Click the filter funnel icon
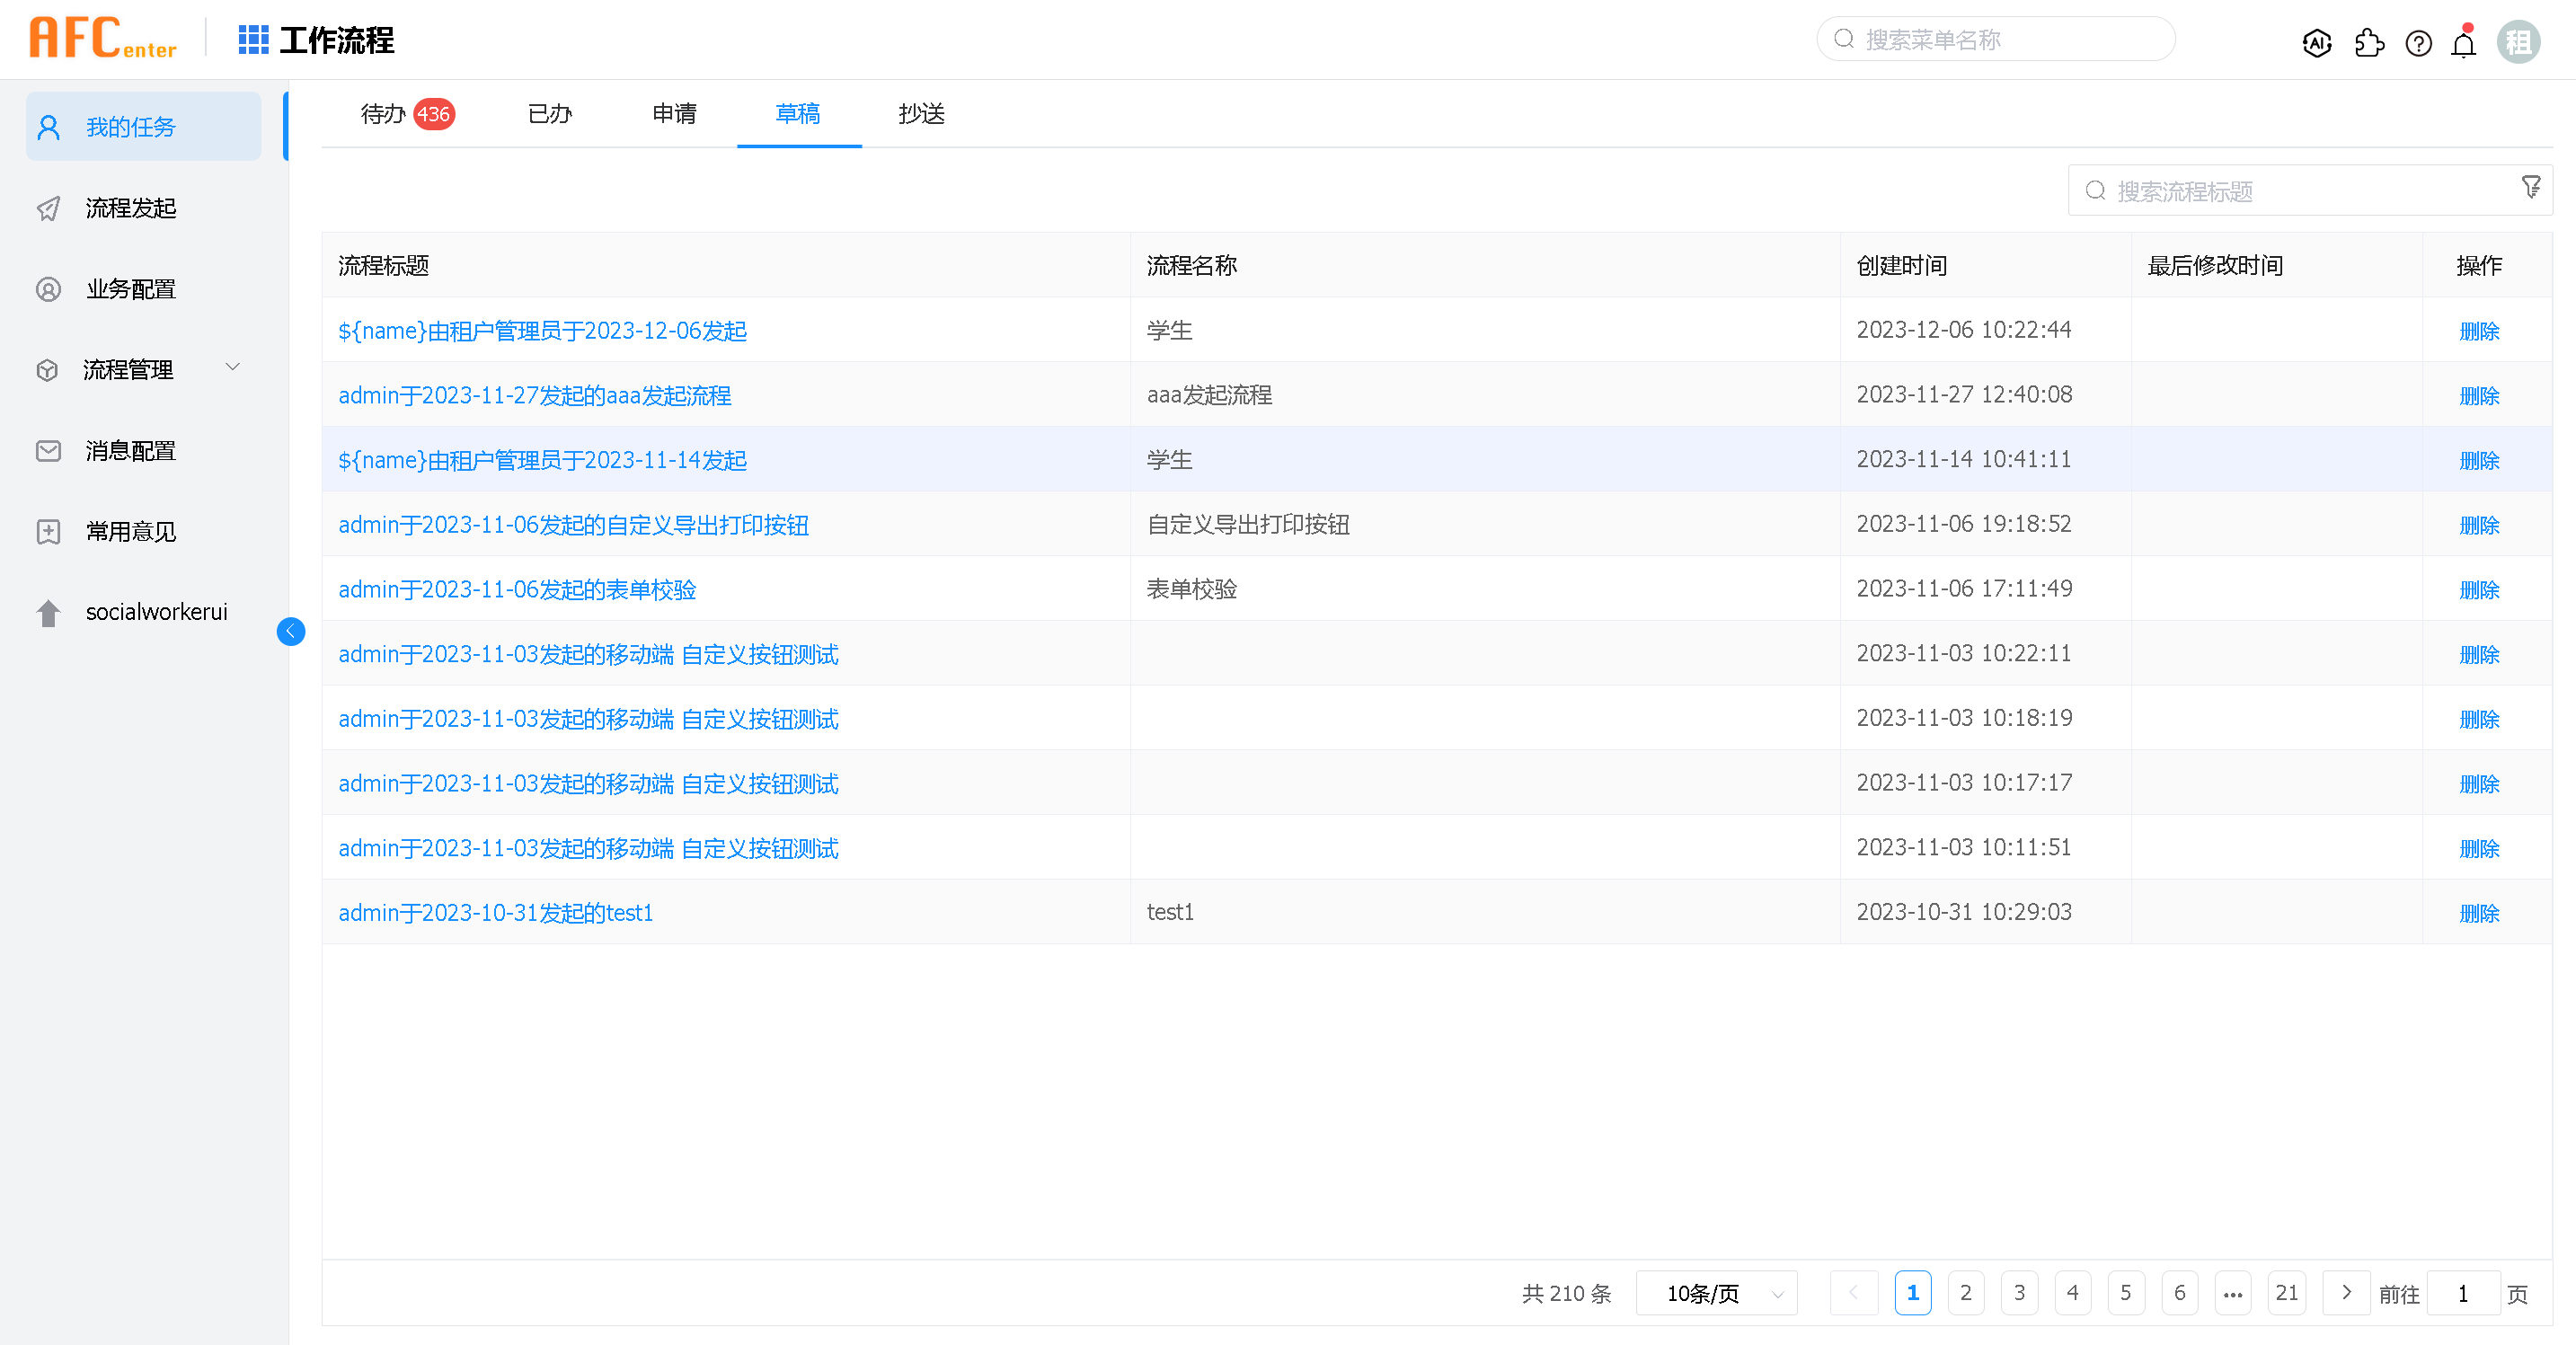This screenshot has width=2576, height=1345. (2530, 188)
